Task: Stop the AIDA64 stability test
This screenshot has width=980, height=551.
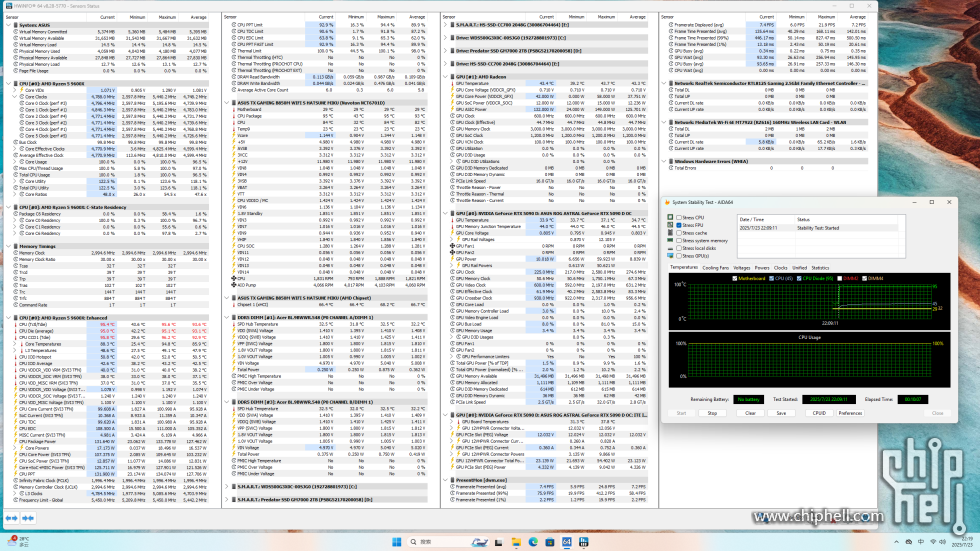Action: pos(712,413)
